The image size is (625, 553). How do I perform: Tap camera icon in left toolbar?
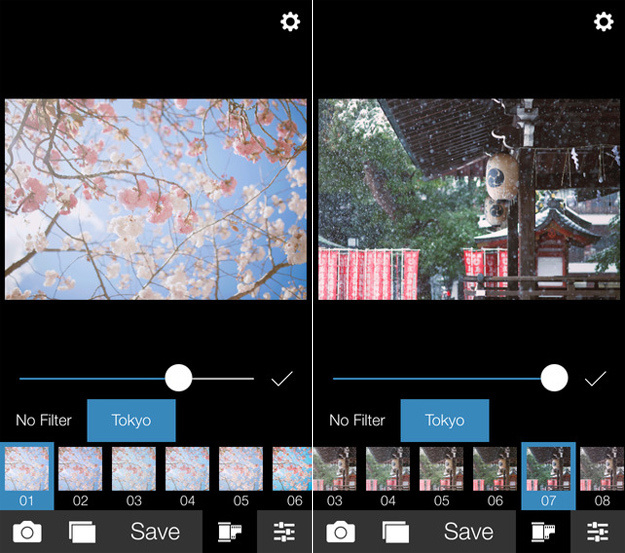27,532
